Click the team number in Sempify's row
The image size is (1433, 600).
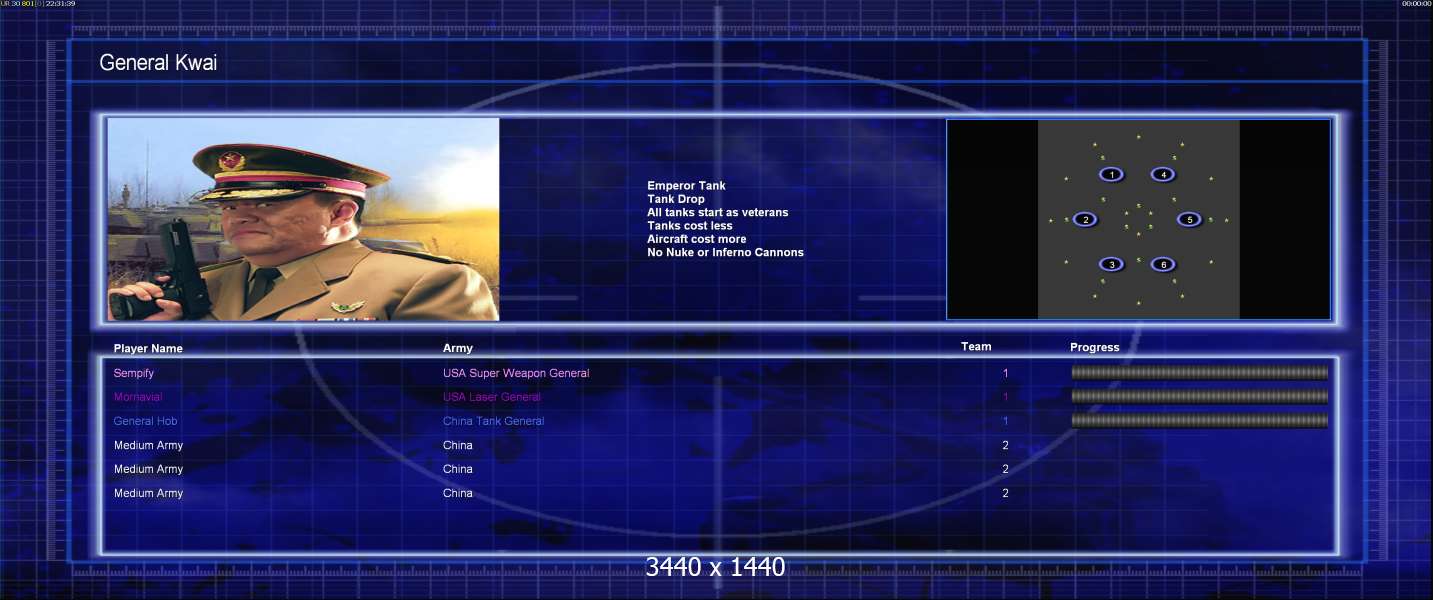pos(1006,373)
